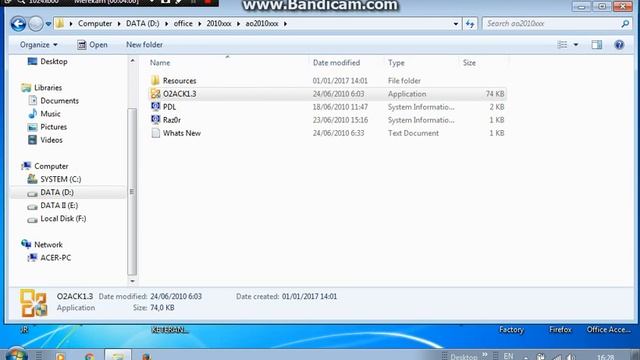Open the view options dropdown arrow

pyautogui.click(x=576, y=44)
